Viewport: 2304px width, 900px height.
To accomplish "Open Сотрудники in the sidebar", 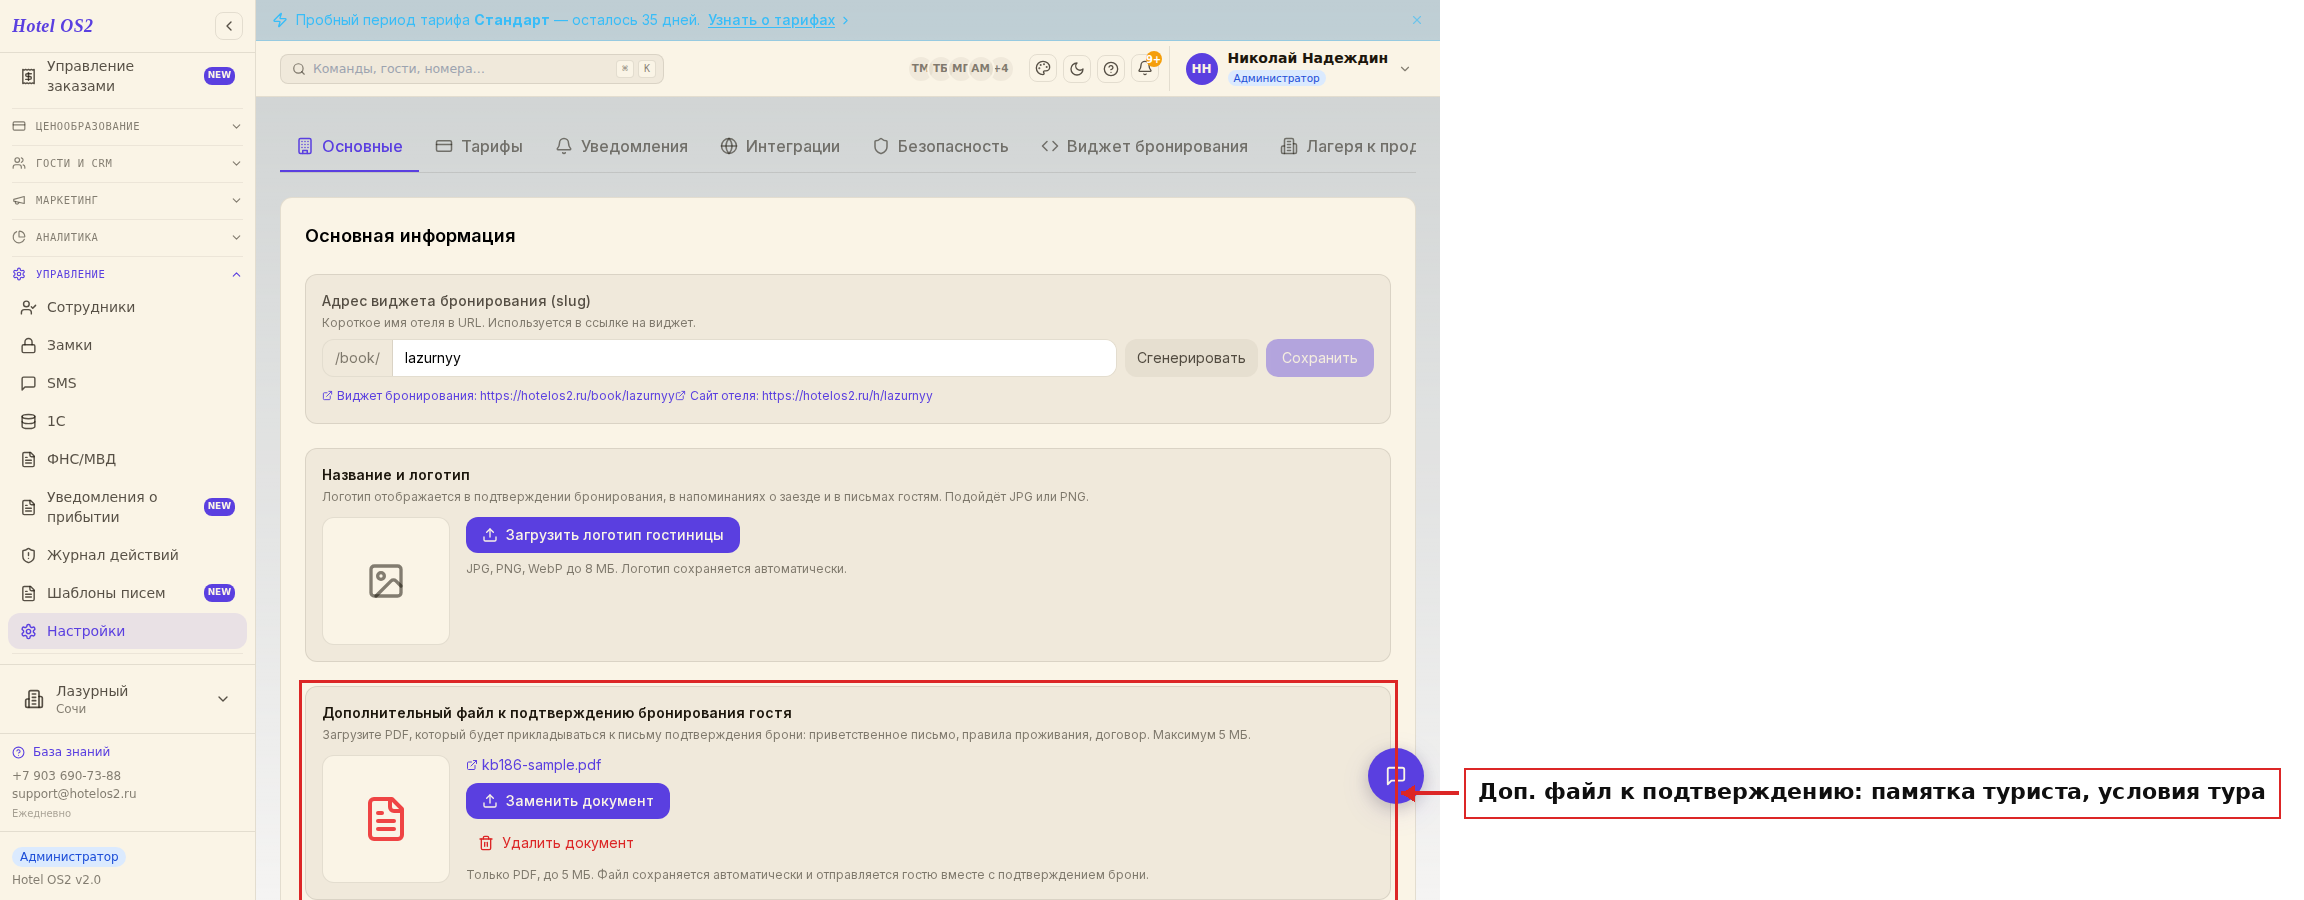I will (x=127, y=307).
